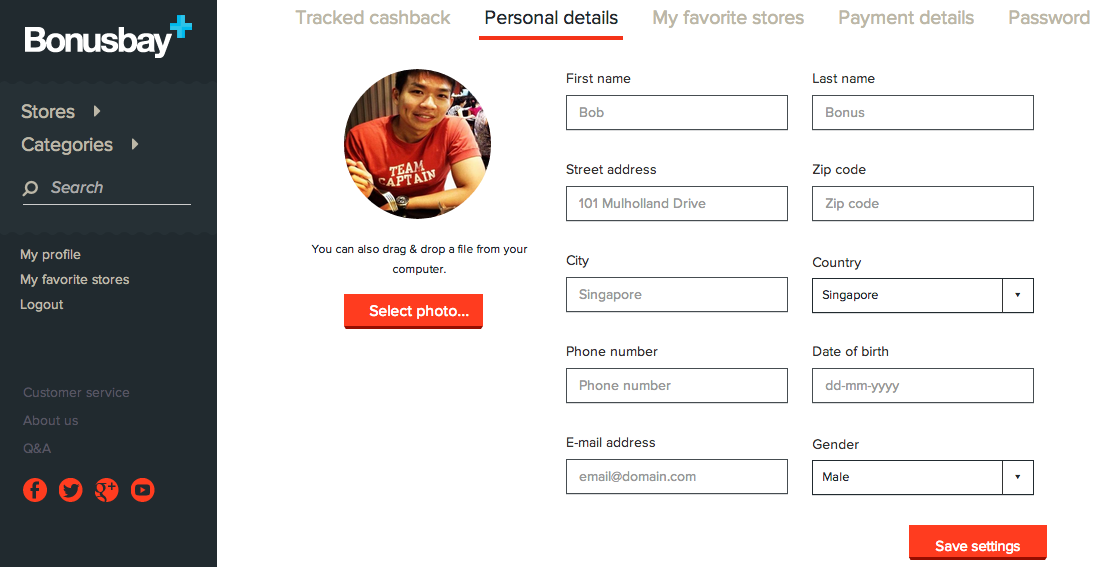Open the Payment details tab
Screen dimensions: 1110x567
(906, 18)
